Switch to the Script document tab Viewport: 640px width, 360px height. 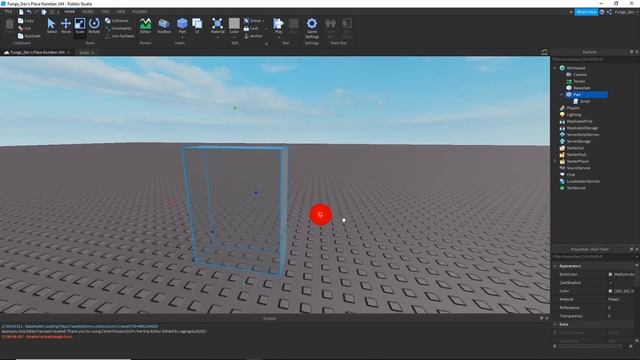pyautogui.click(x=84, y=53)
